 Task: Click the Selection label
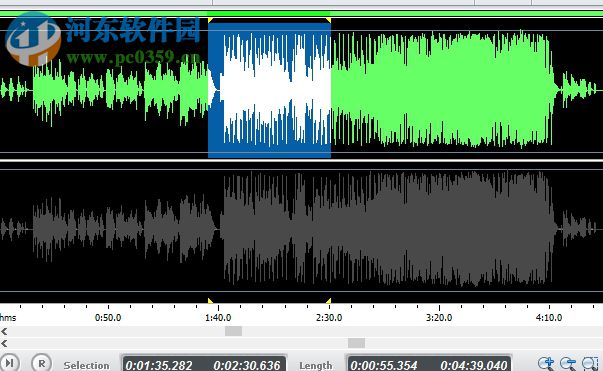point(87,365)
